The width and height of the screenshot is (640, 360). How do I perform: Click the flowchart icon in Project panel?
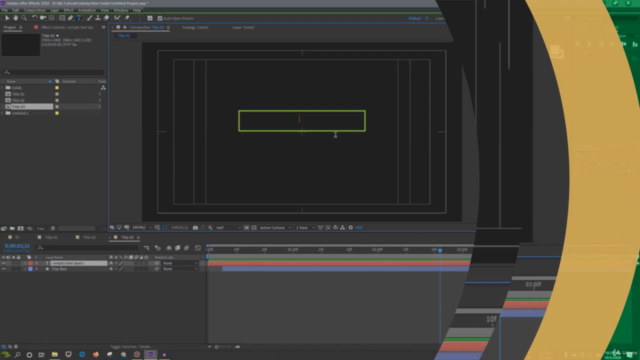[x=103, y=88]
